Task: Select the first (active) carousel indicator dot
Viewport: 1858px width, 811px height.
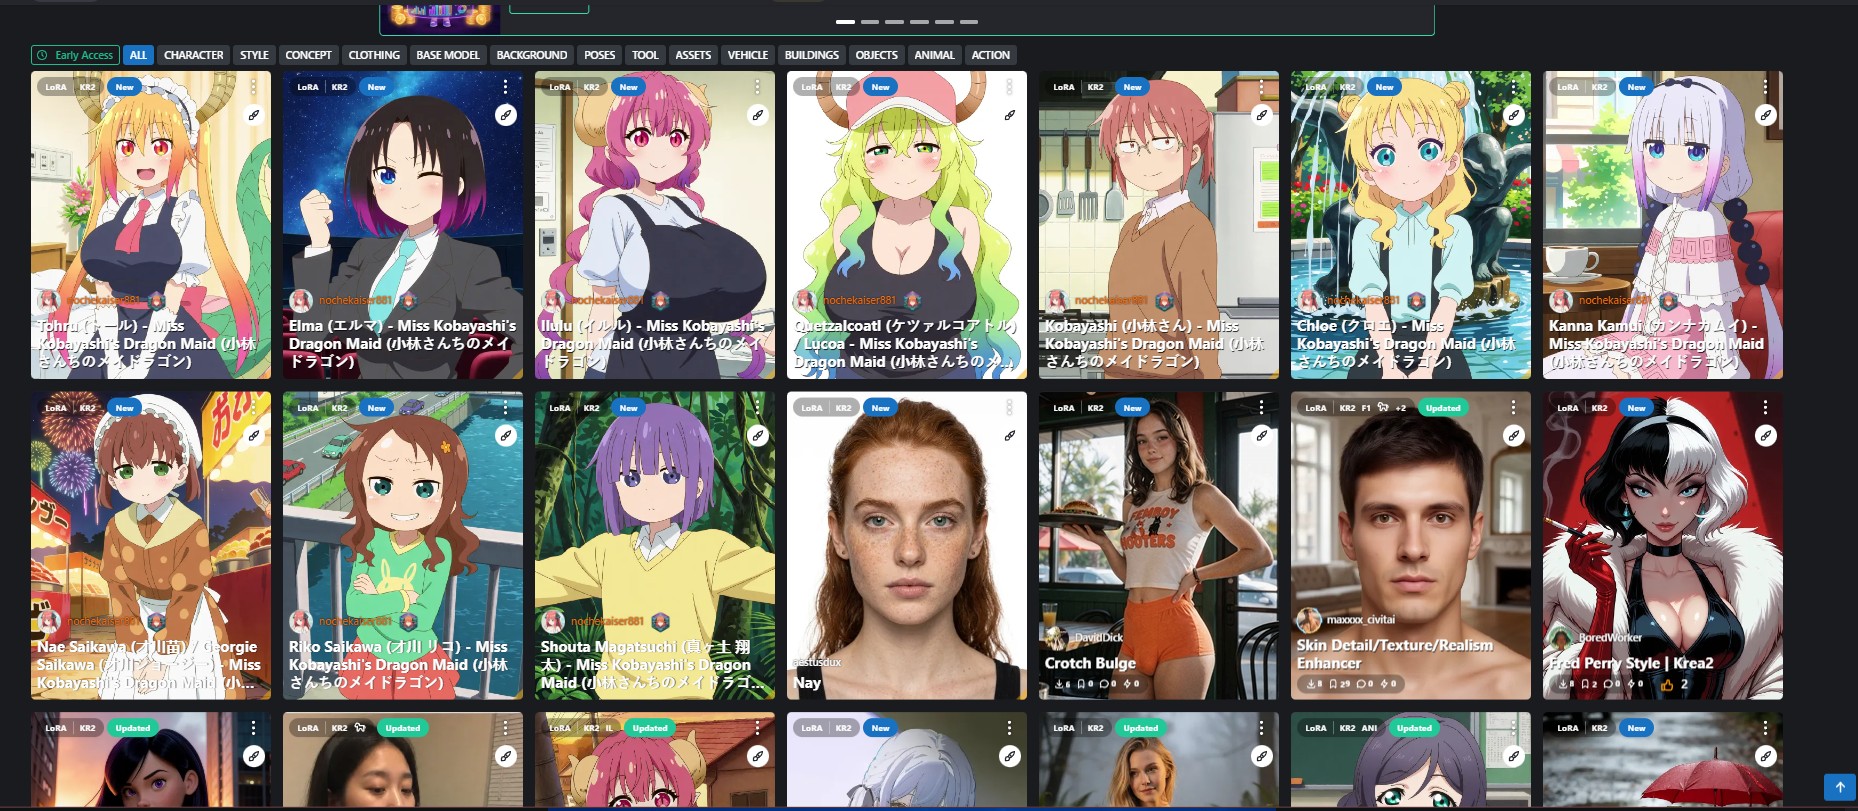Action: click(845, 21)
